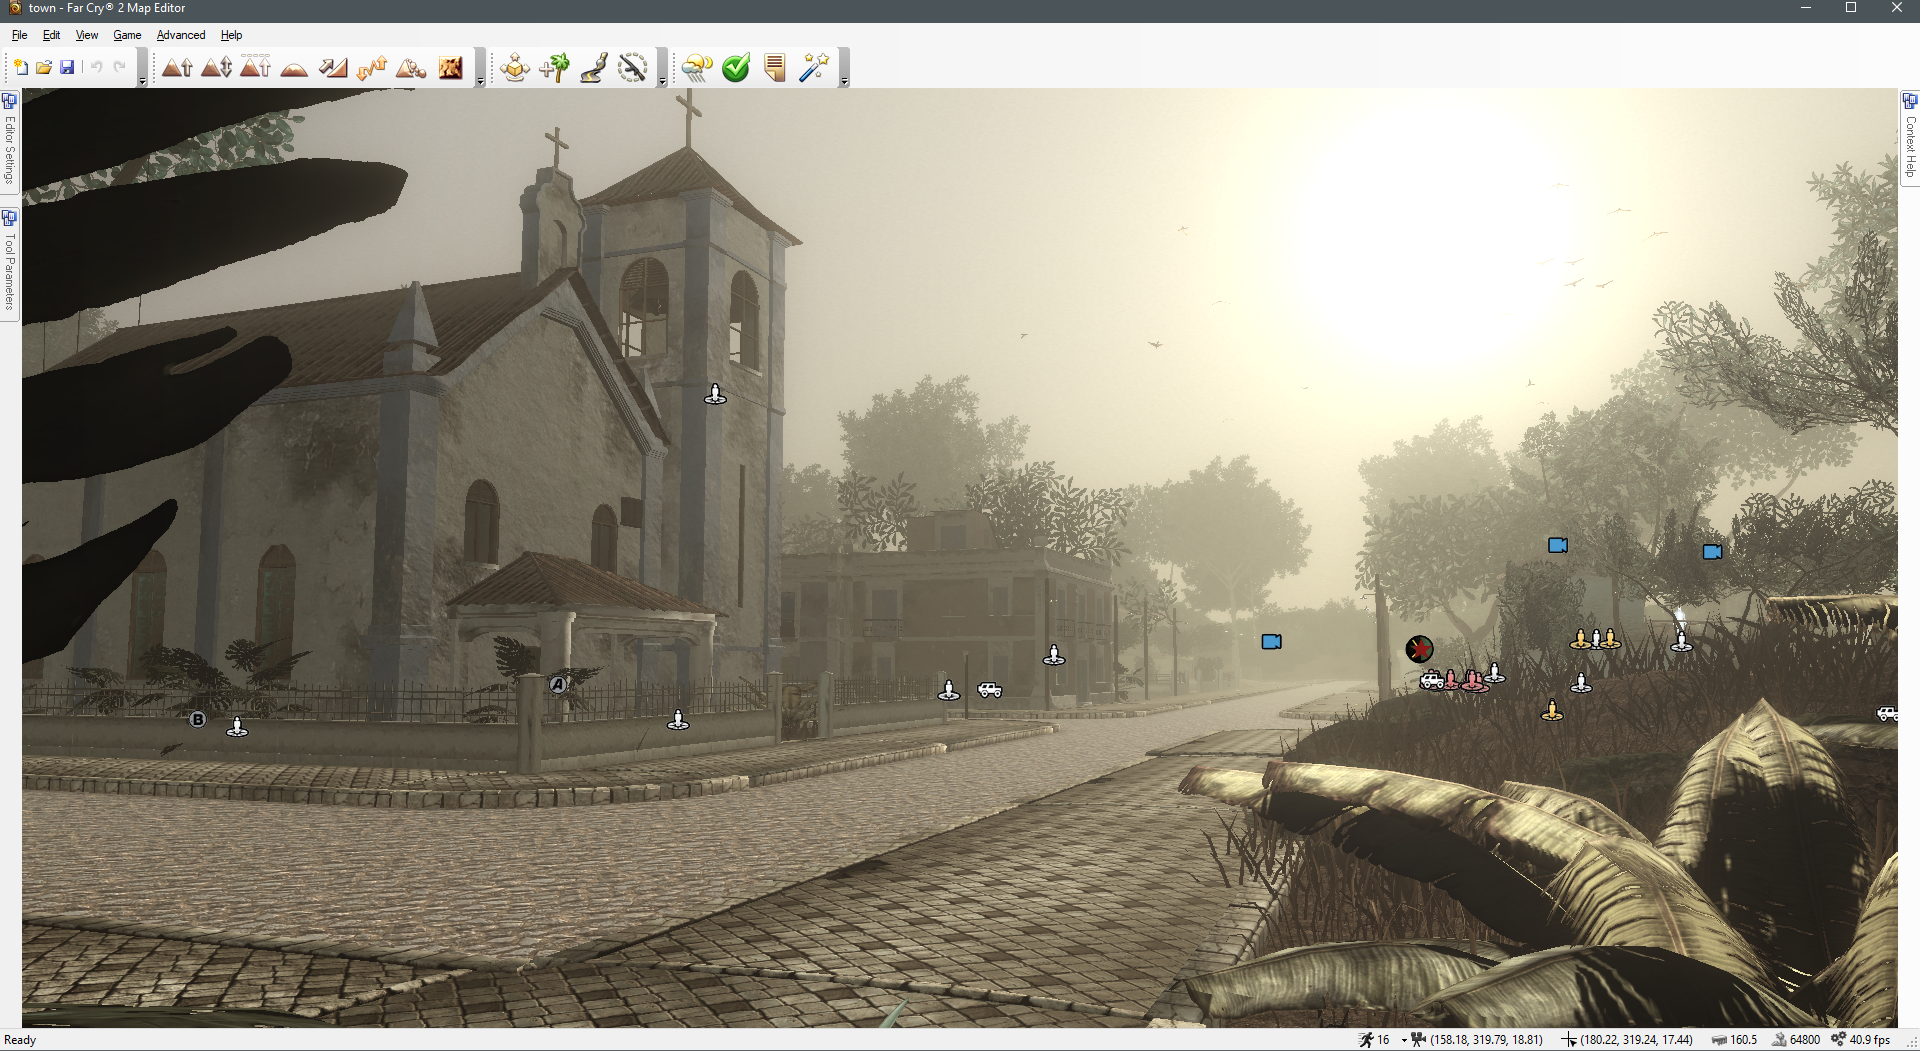Select red star marker near the tree
The image size is (1920, 1051).
click(x=1419, y=649)
